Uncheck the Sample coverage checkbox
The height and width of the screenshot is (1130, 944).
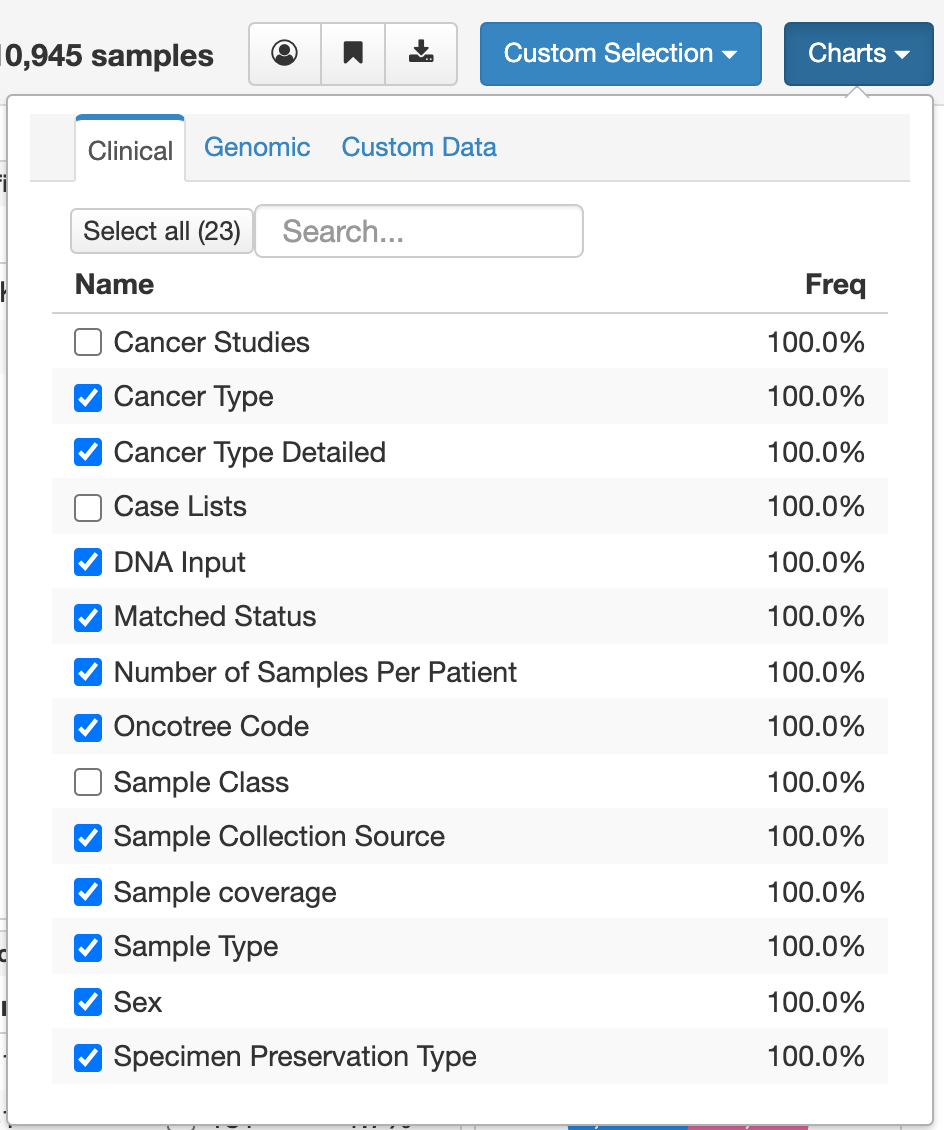click(x=87, y=892)
